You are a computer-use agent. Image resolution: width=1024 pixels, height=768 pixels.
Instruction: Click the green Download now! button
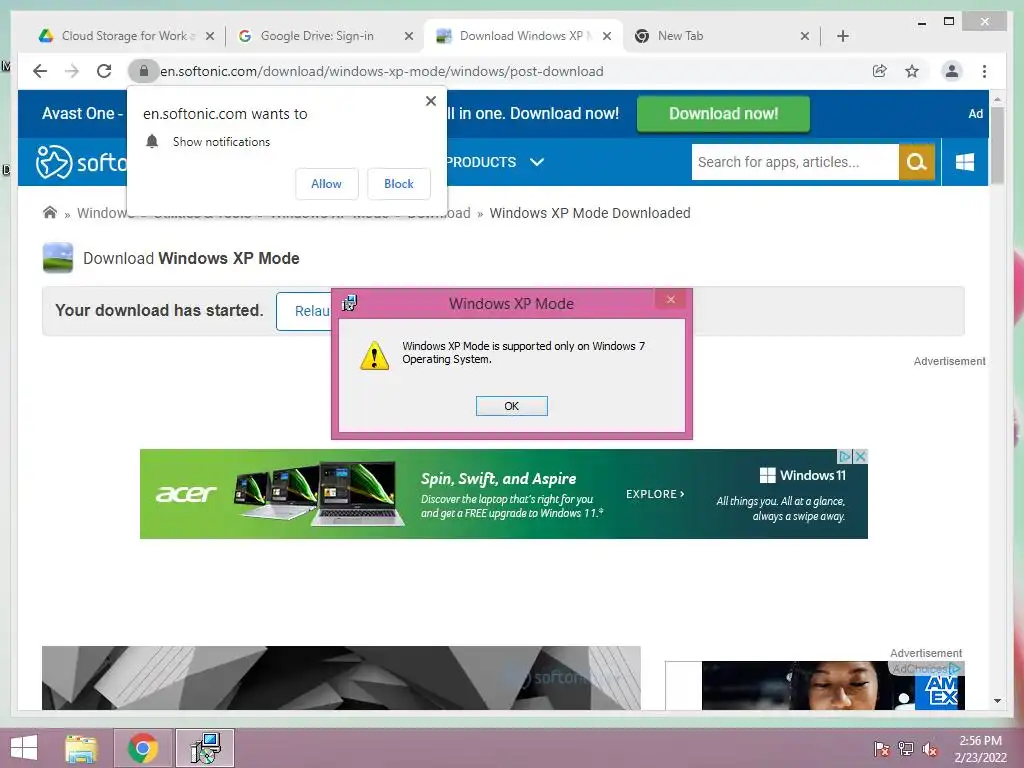tap(723, 114)
